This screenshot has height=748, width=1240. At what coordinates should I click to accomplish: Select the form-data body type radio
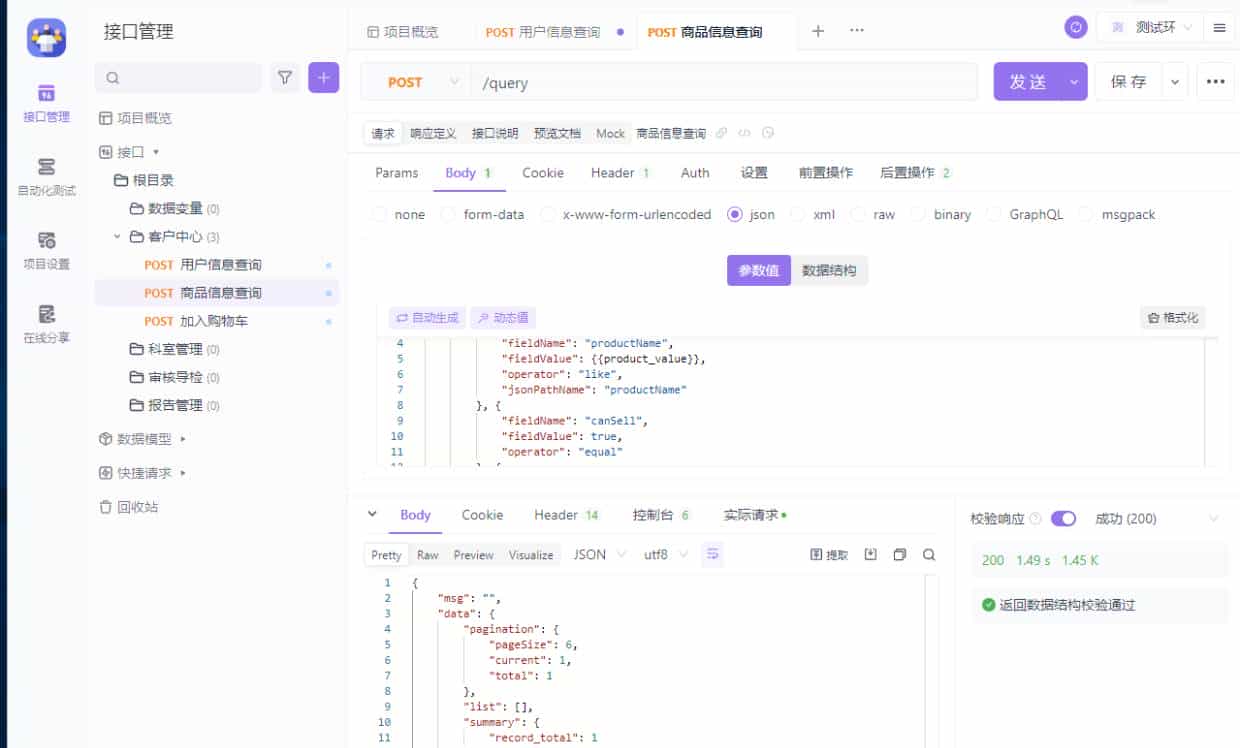pos(448,214)
